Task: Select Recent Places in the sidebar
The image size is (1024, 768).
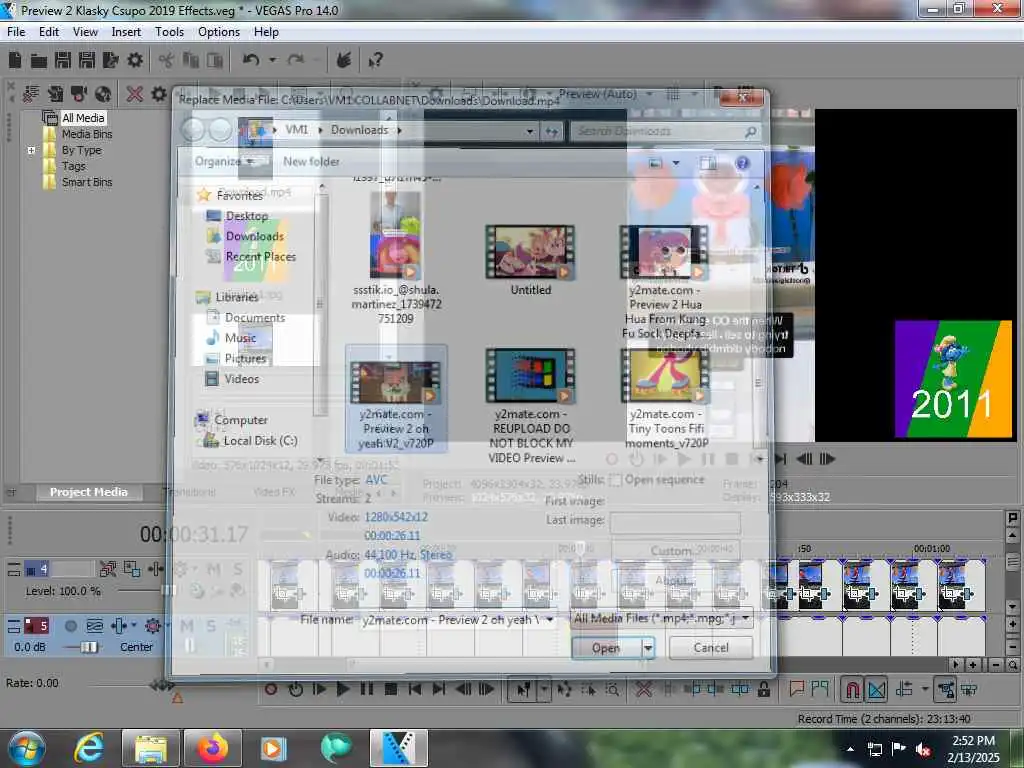Action: coord(261,257)
